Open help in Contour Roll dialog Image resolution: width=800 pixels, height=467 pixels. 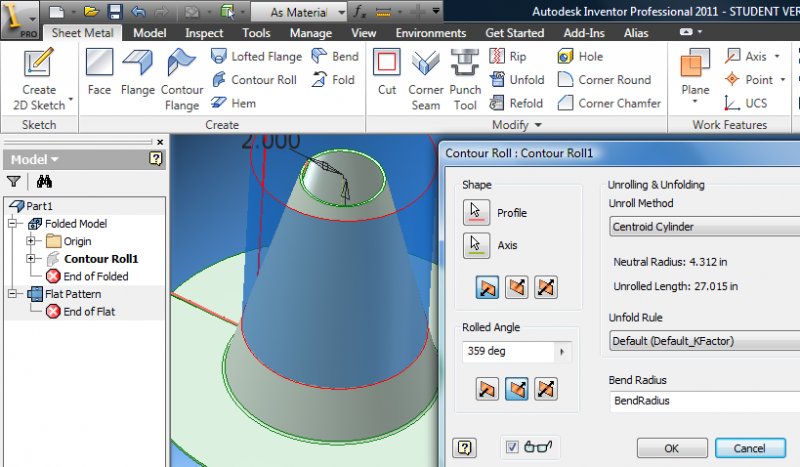[464, 448]
